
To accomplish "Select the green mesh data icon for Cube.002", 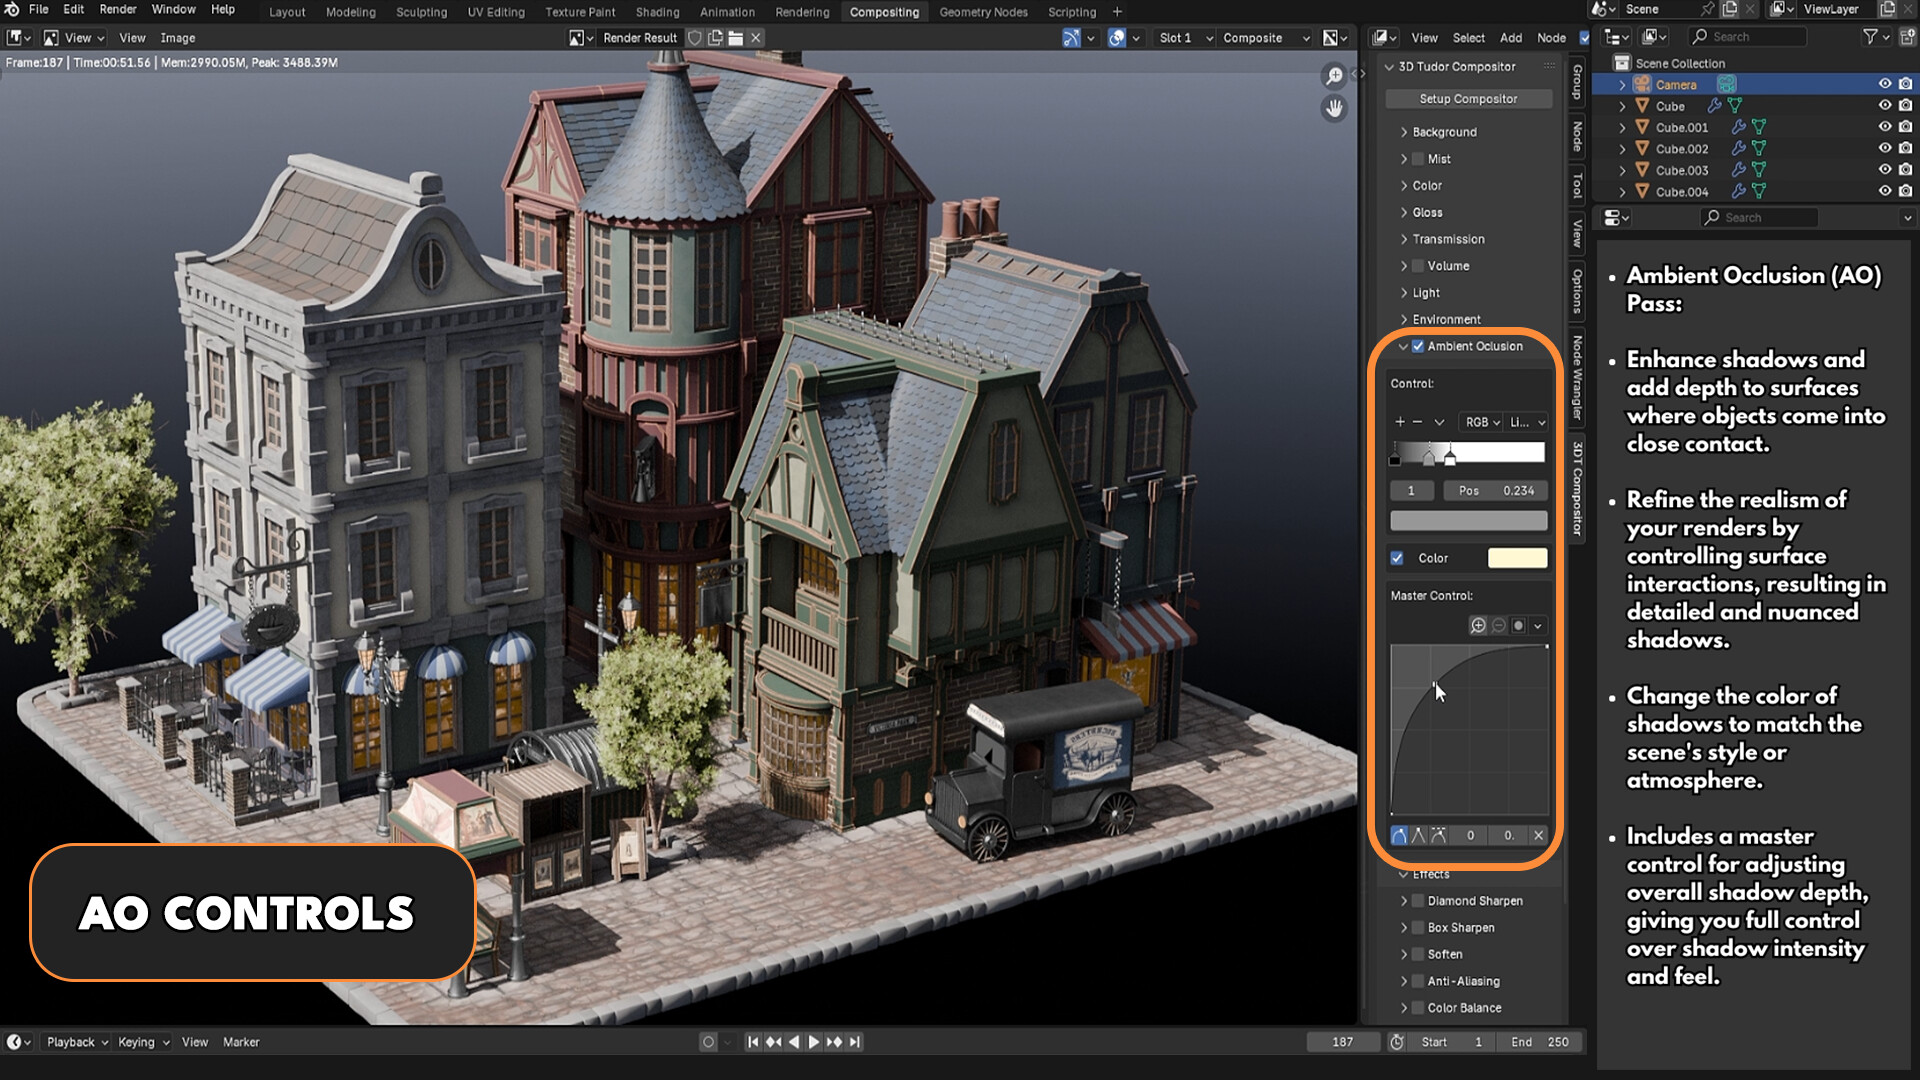I will 1759,149.
